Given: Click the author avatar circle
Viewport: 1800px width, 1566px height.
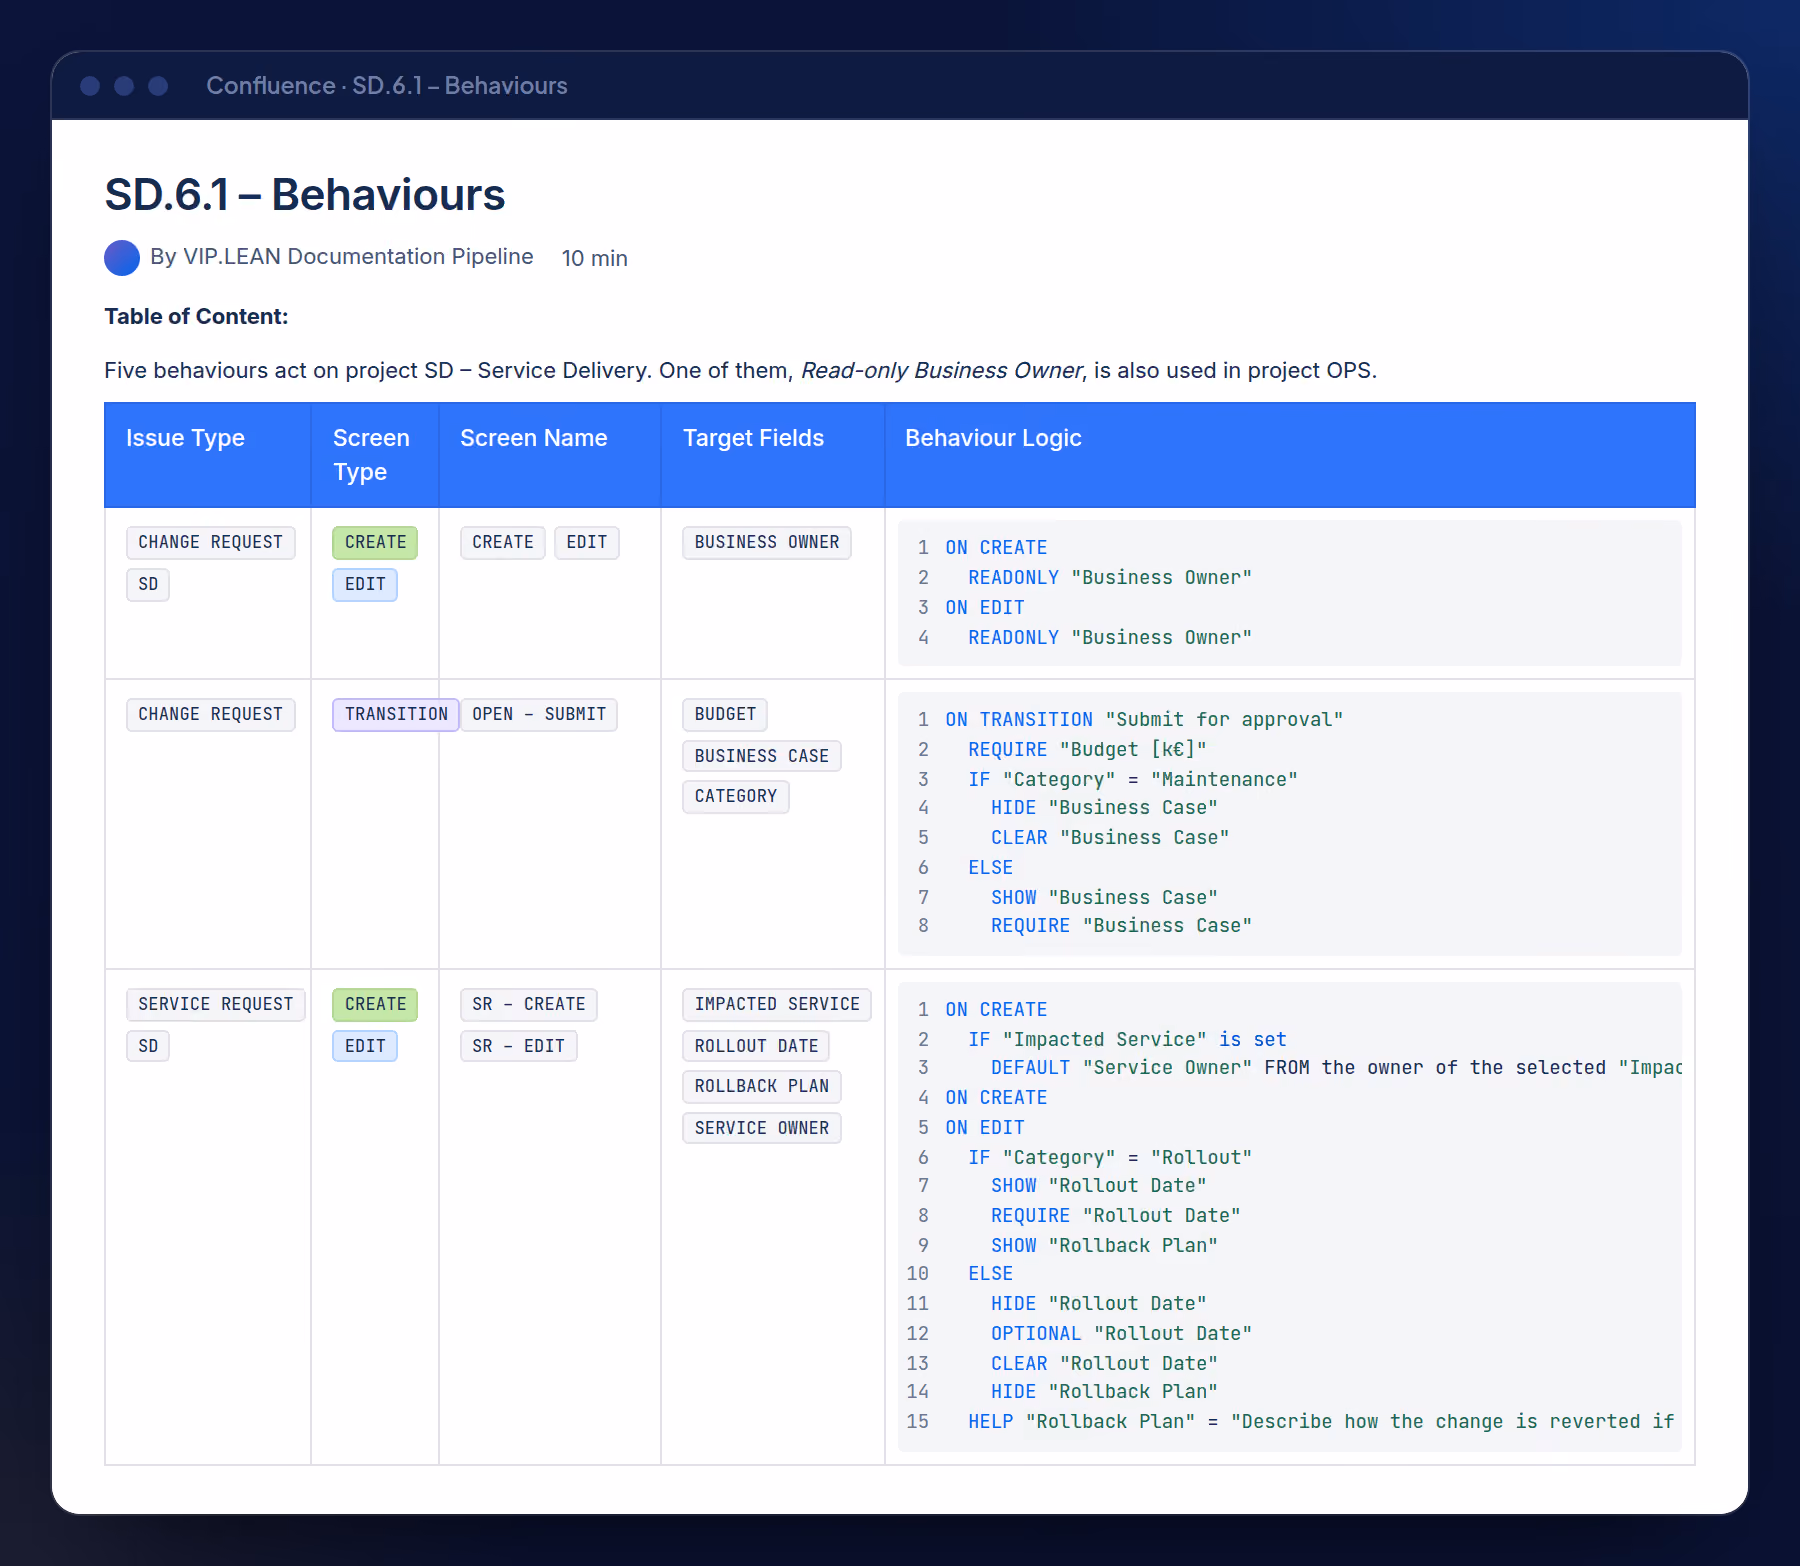Looking at the screenshot, I should [x=122, y=258].
